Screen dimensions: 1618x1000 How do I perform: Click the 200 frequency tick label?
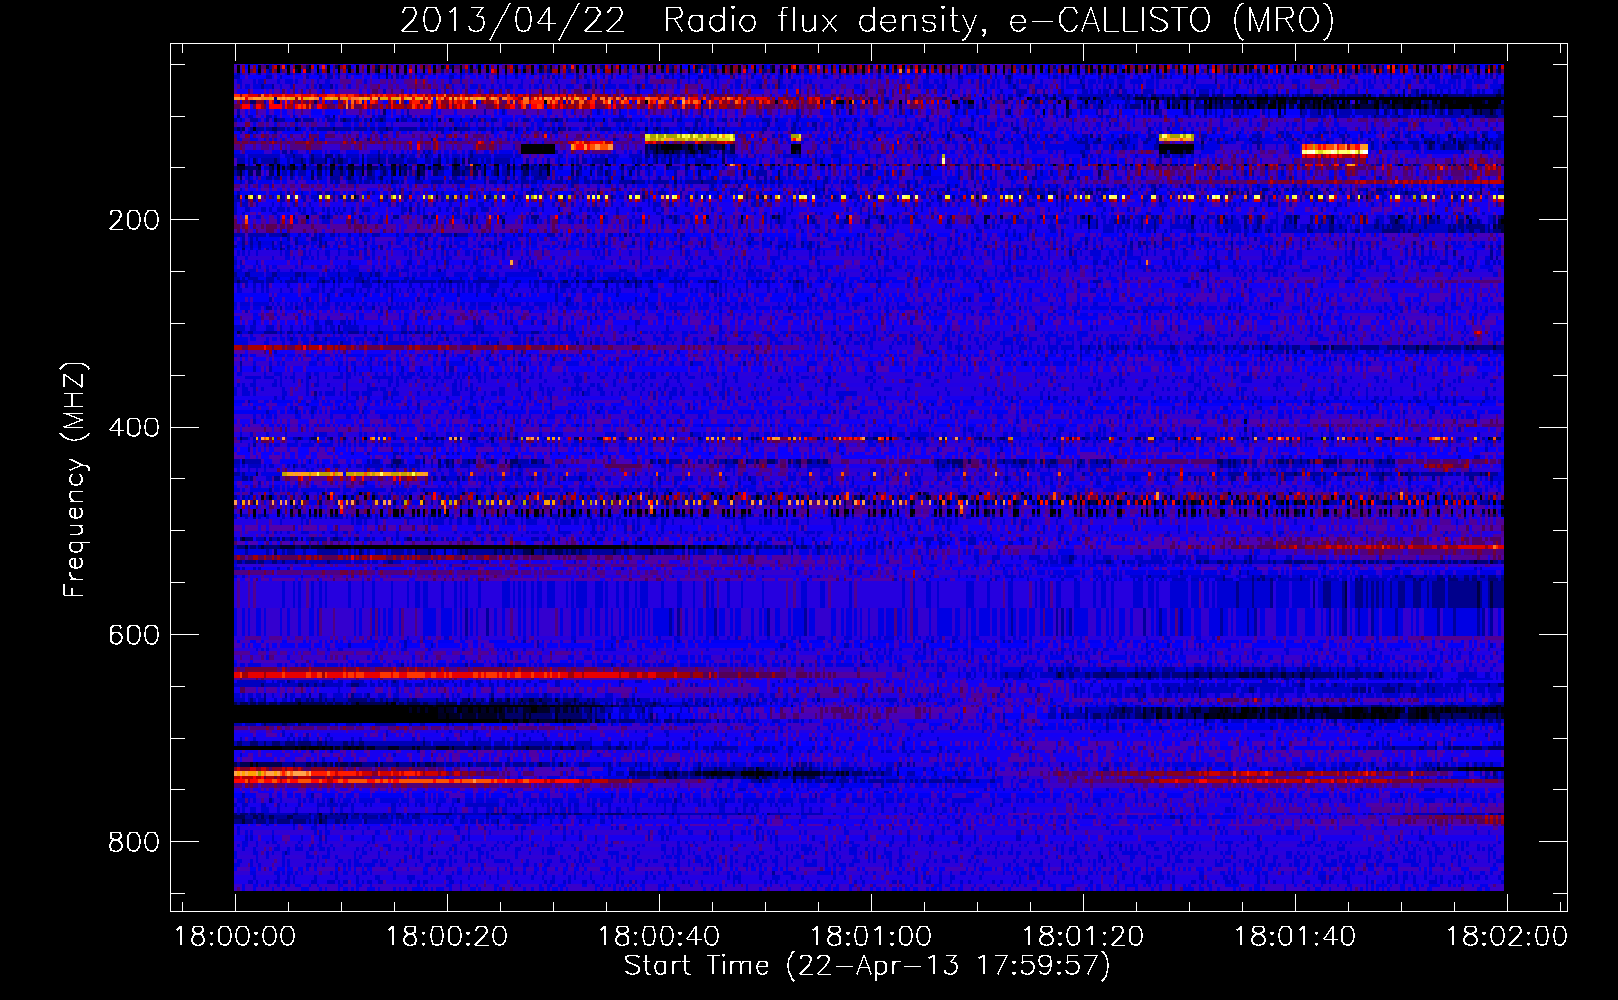[x=134, y=220]
